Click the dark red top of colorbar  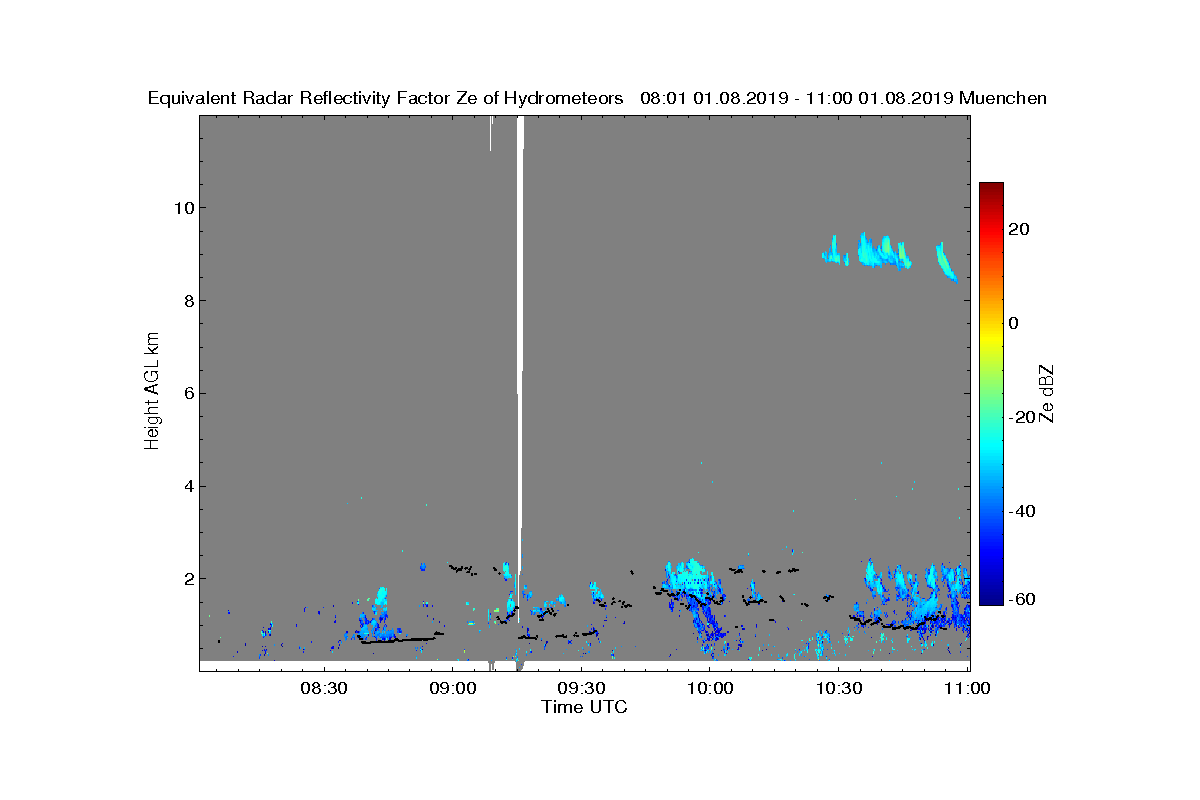pos(991,190)
